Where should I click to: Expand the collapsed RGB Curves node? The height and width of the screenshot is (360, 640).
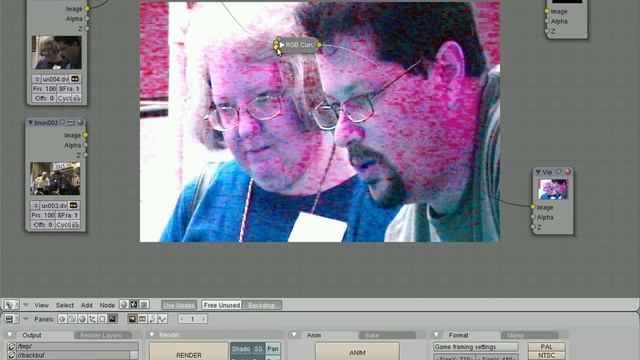(282, 44)
